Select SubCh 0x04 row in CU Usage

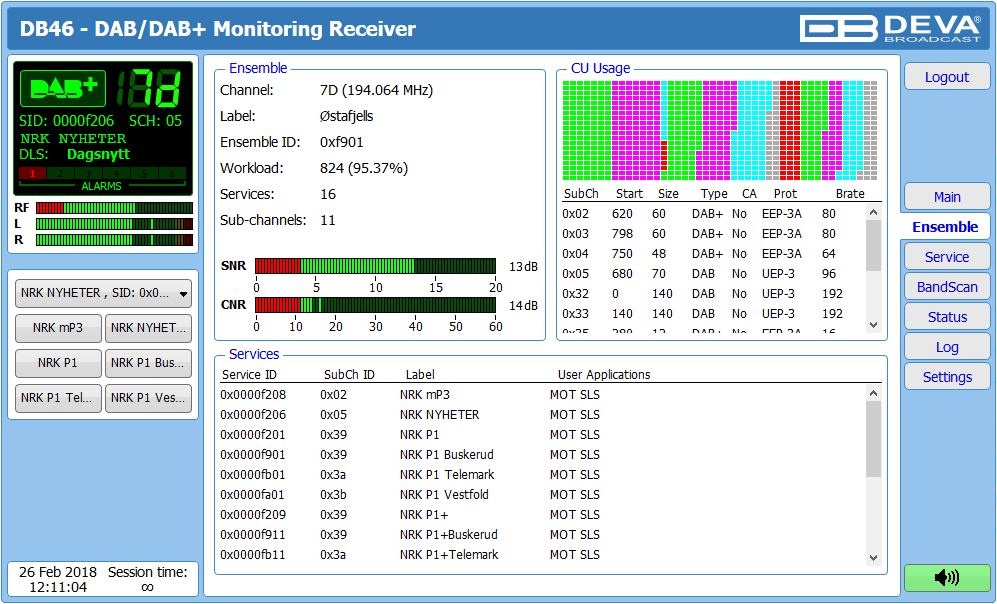712,254
